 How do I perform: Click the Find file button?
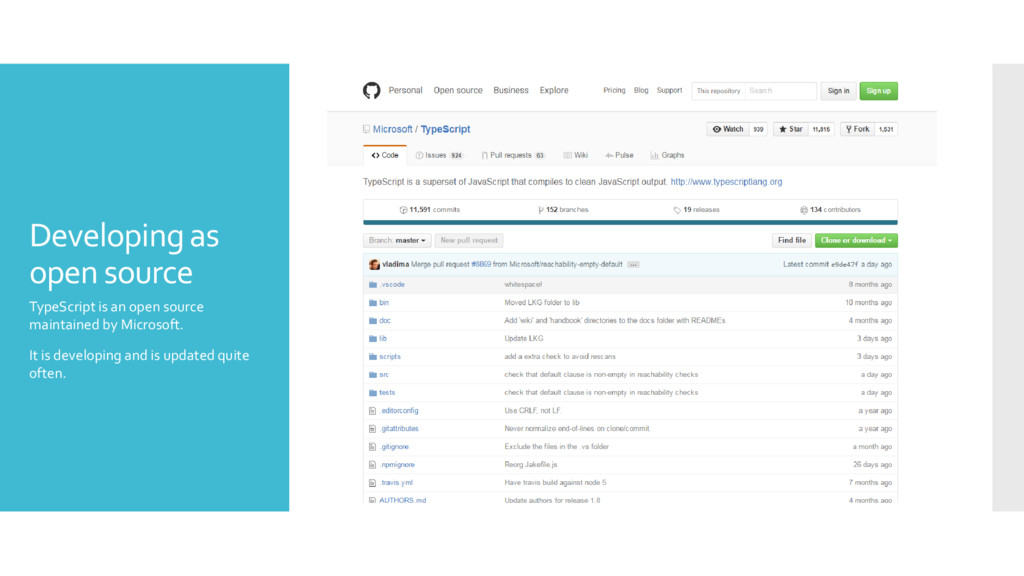point(792,240)
